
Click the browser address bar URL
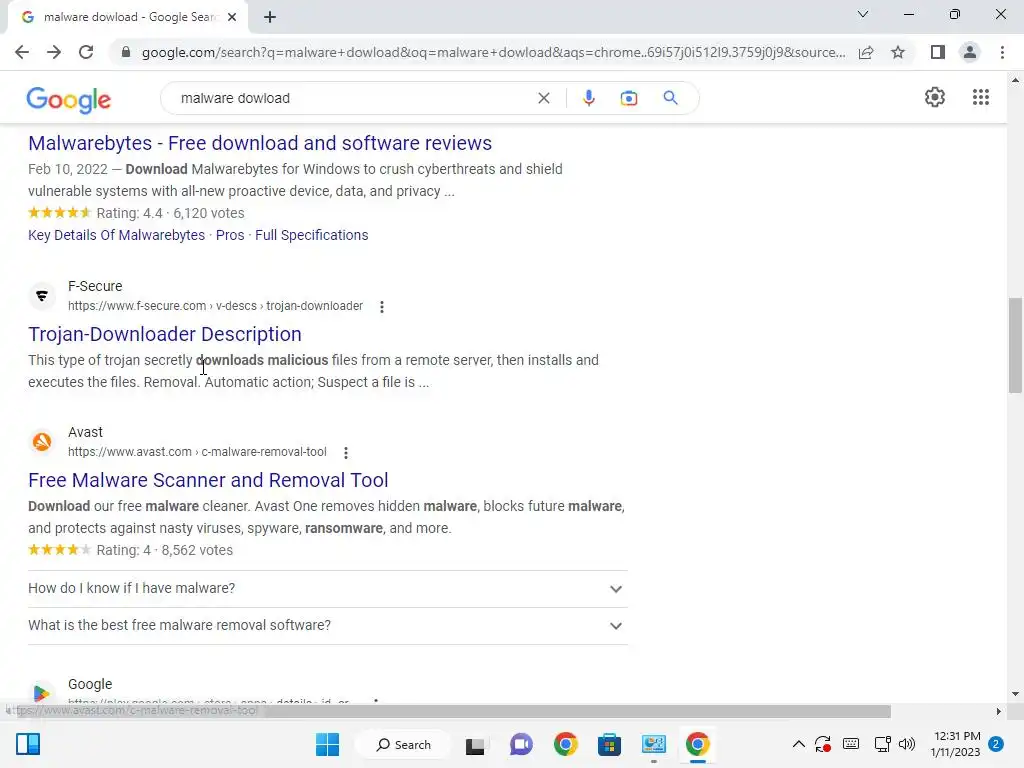[x=493, y=52]
